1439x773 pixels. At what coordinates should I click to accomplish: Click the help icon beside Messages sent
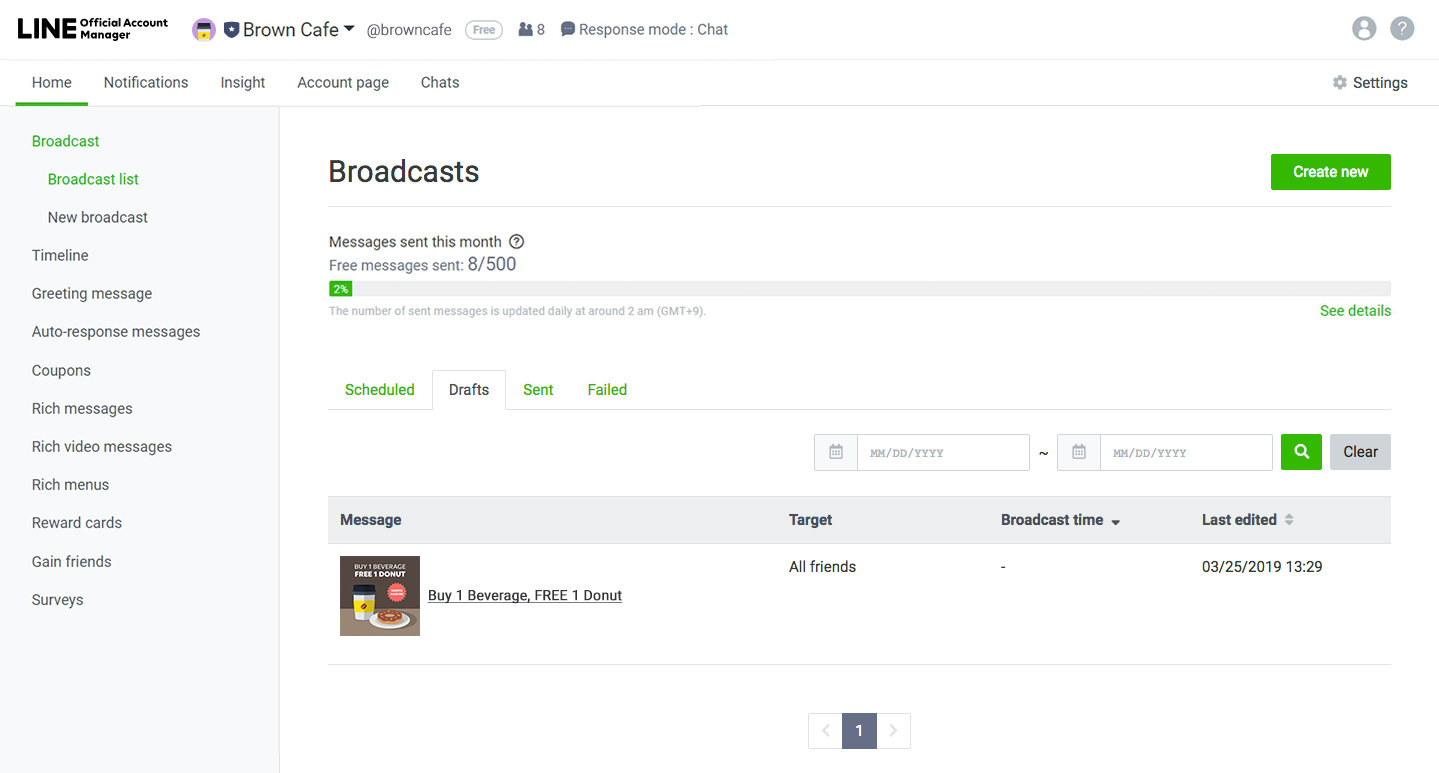[x=517, y=242]
